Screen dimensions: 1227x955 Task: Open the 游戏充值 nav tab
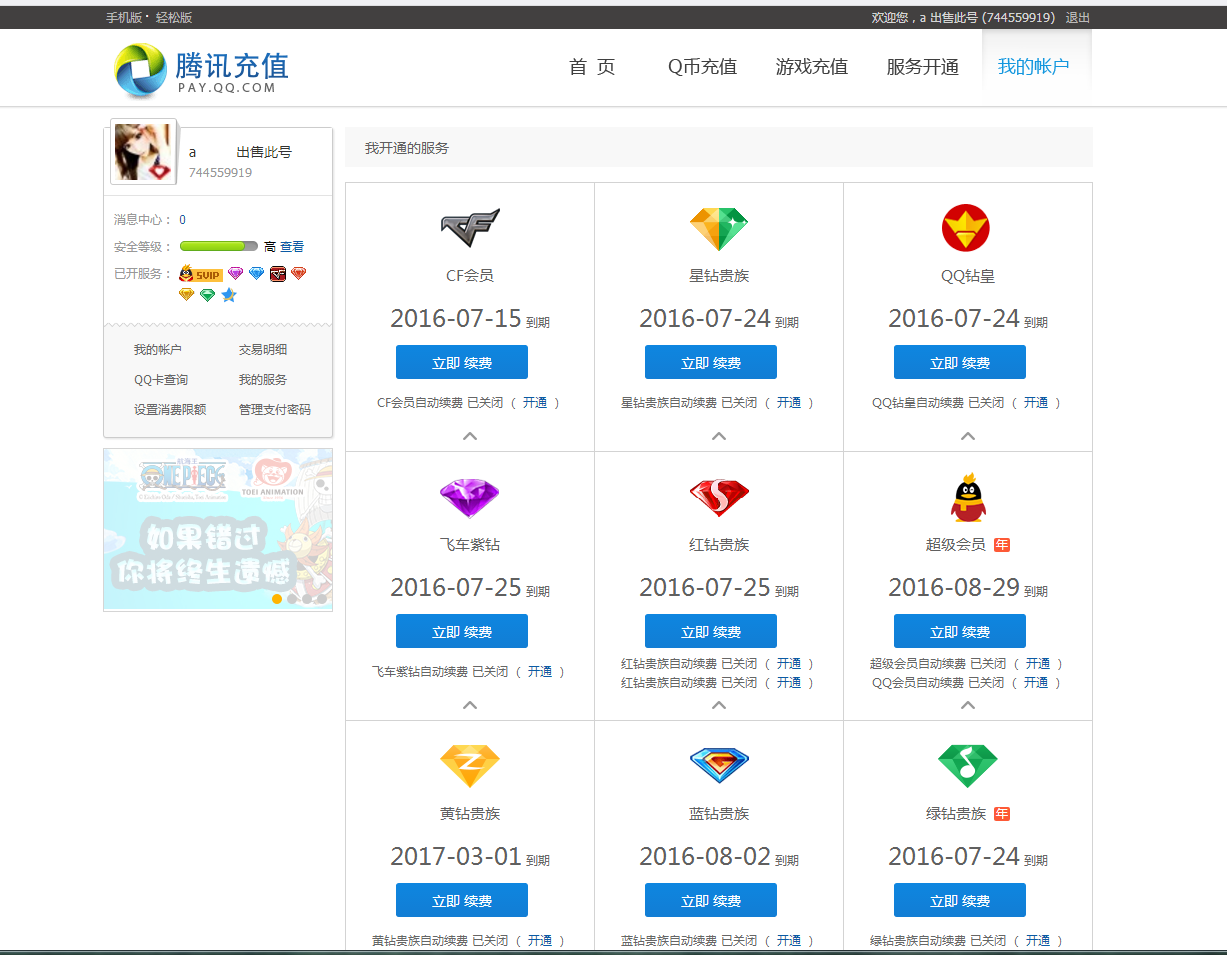point(812,67)
